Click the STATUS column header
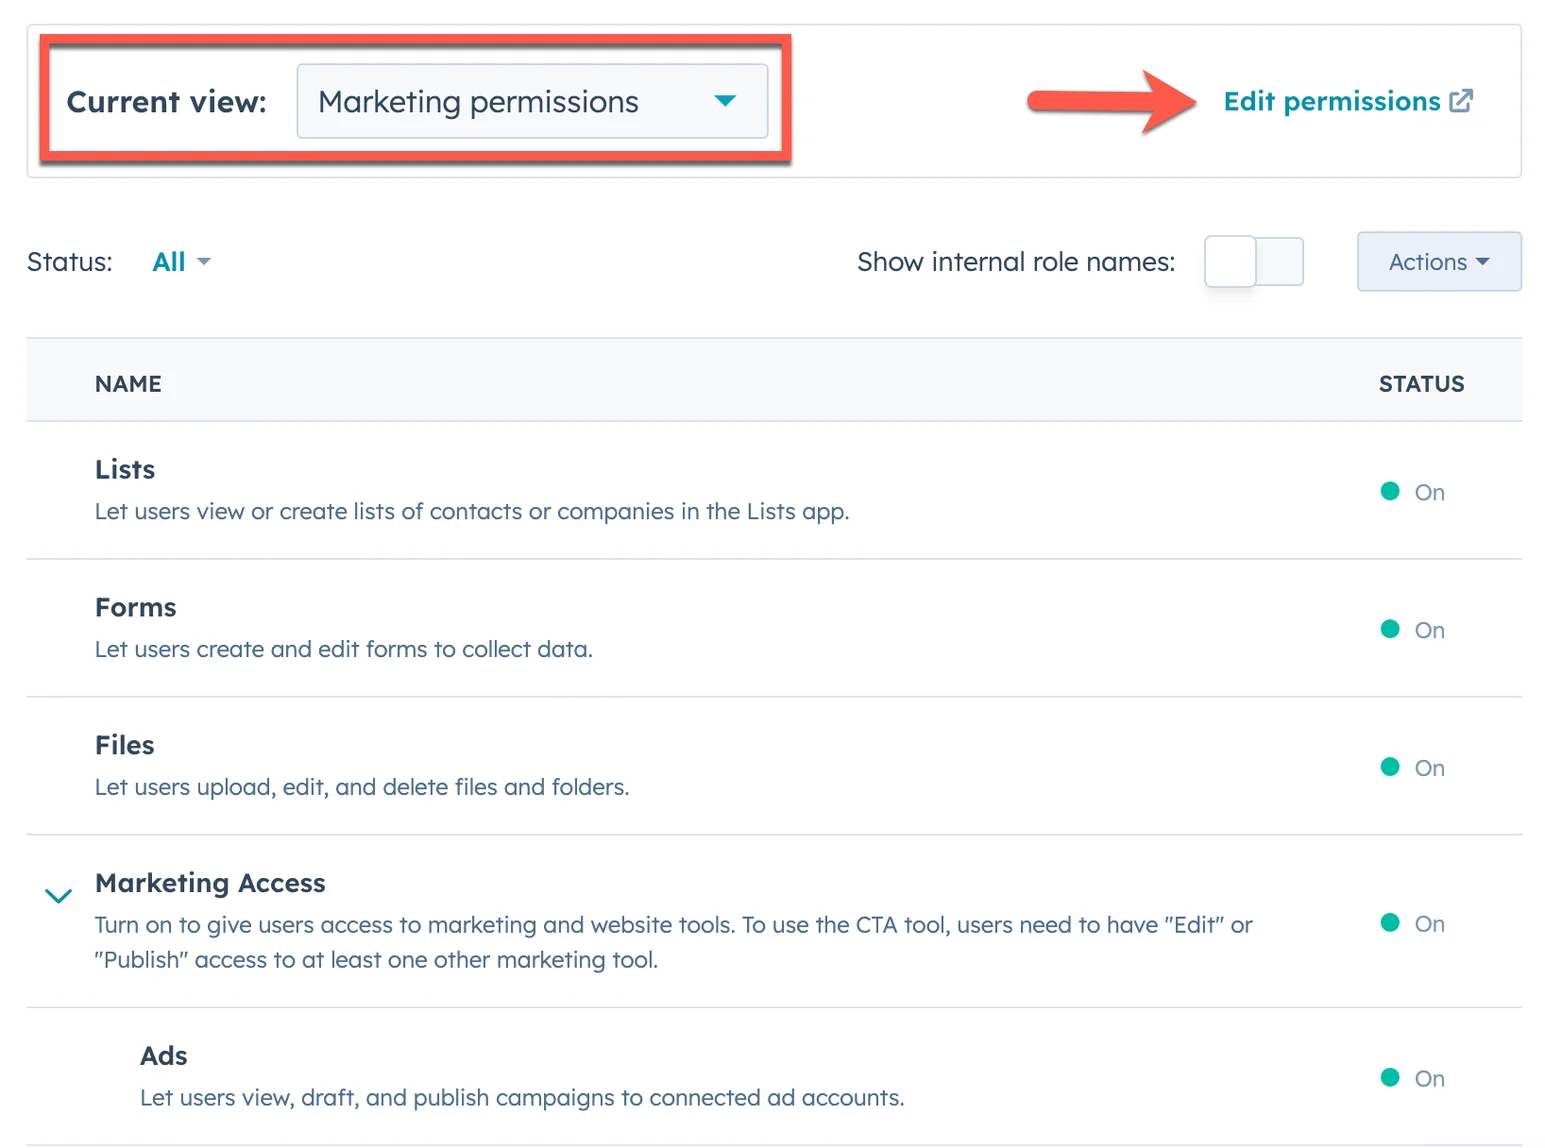 click(1421, 384)
